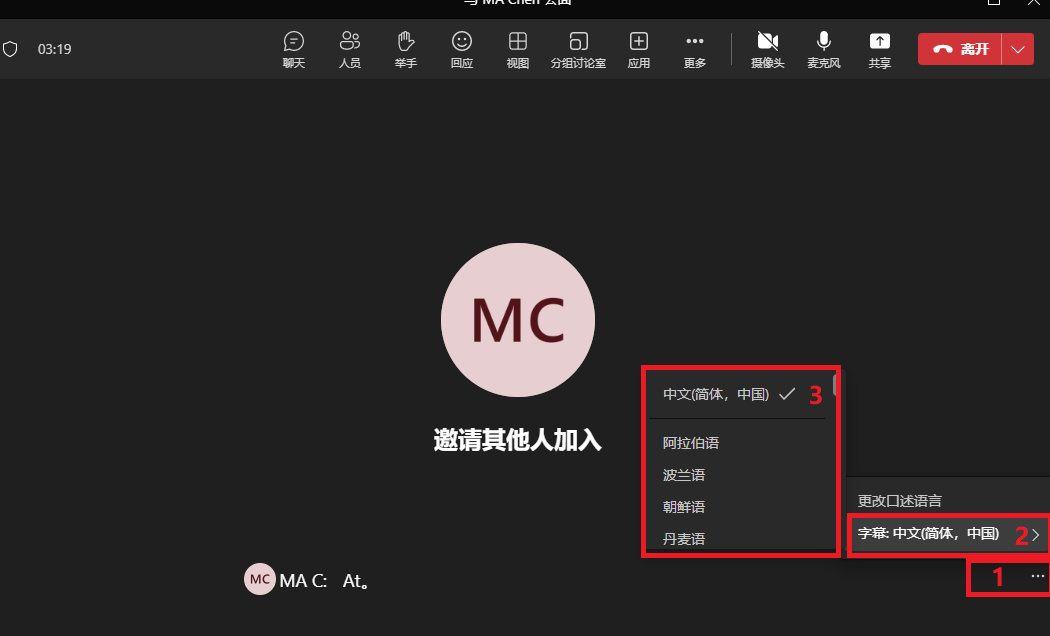1050x636 pixels.
Task: Open caption settings ellipsis menu
Action: [x=1037, y=576]
